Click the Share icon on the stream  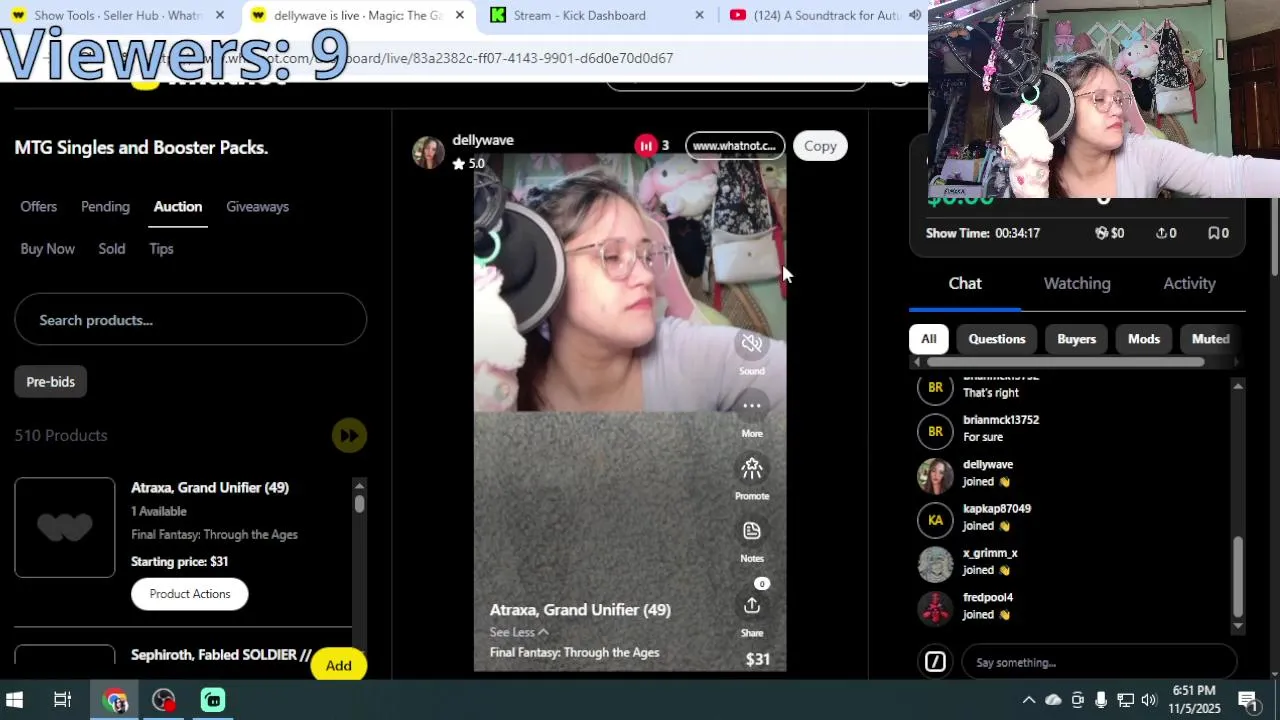[752, 606]
